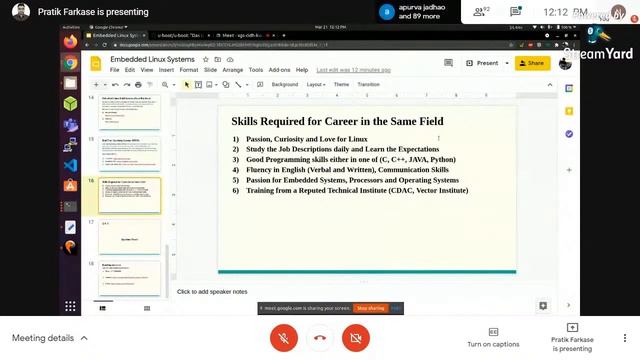The width and height of the screenshot is (640, 360).
Task: Click the Transition toolbar button
Action: (x=369, y=84)
